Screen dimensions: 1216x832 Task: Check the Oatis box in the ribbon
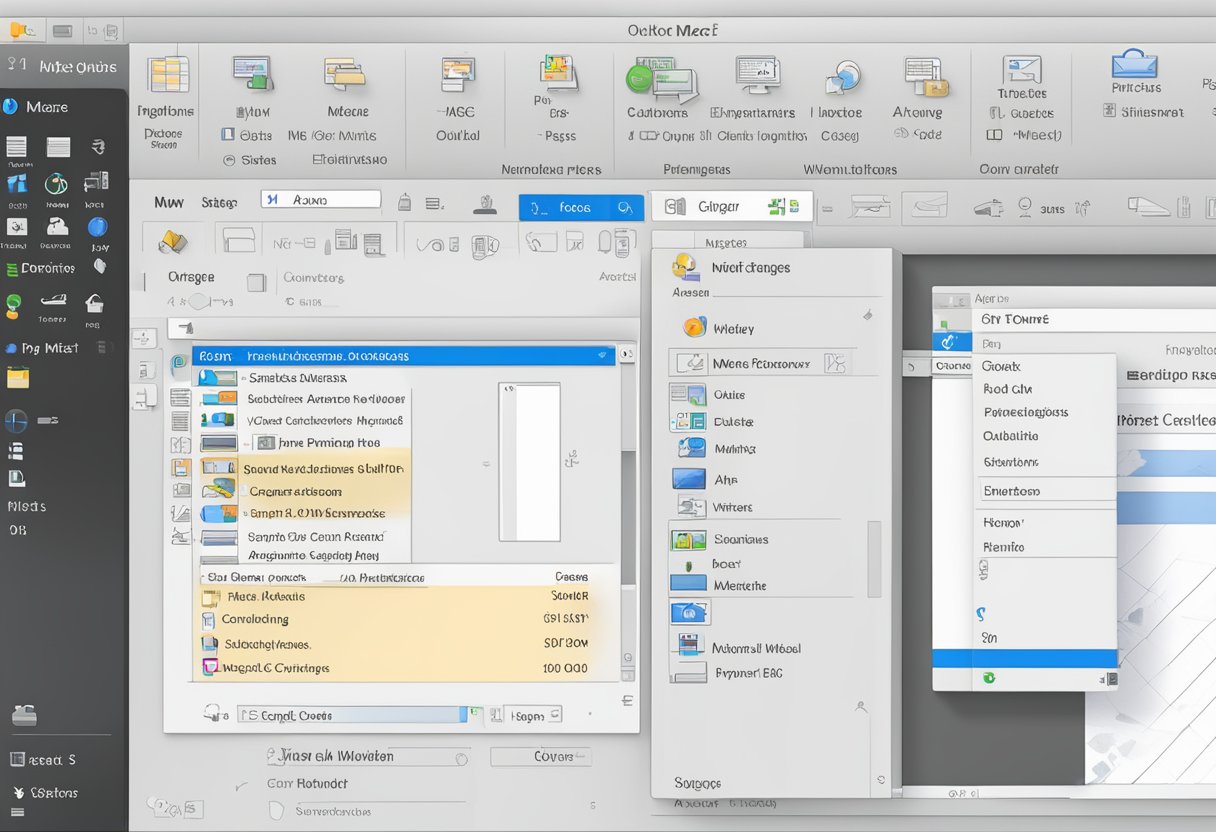click(228, 134)
